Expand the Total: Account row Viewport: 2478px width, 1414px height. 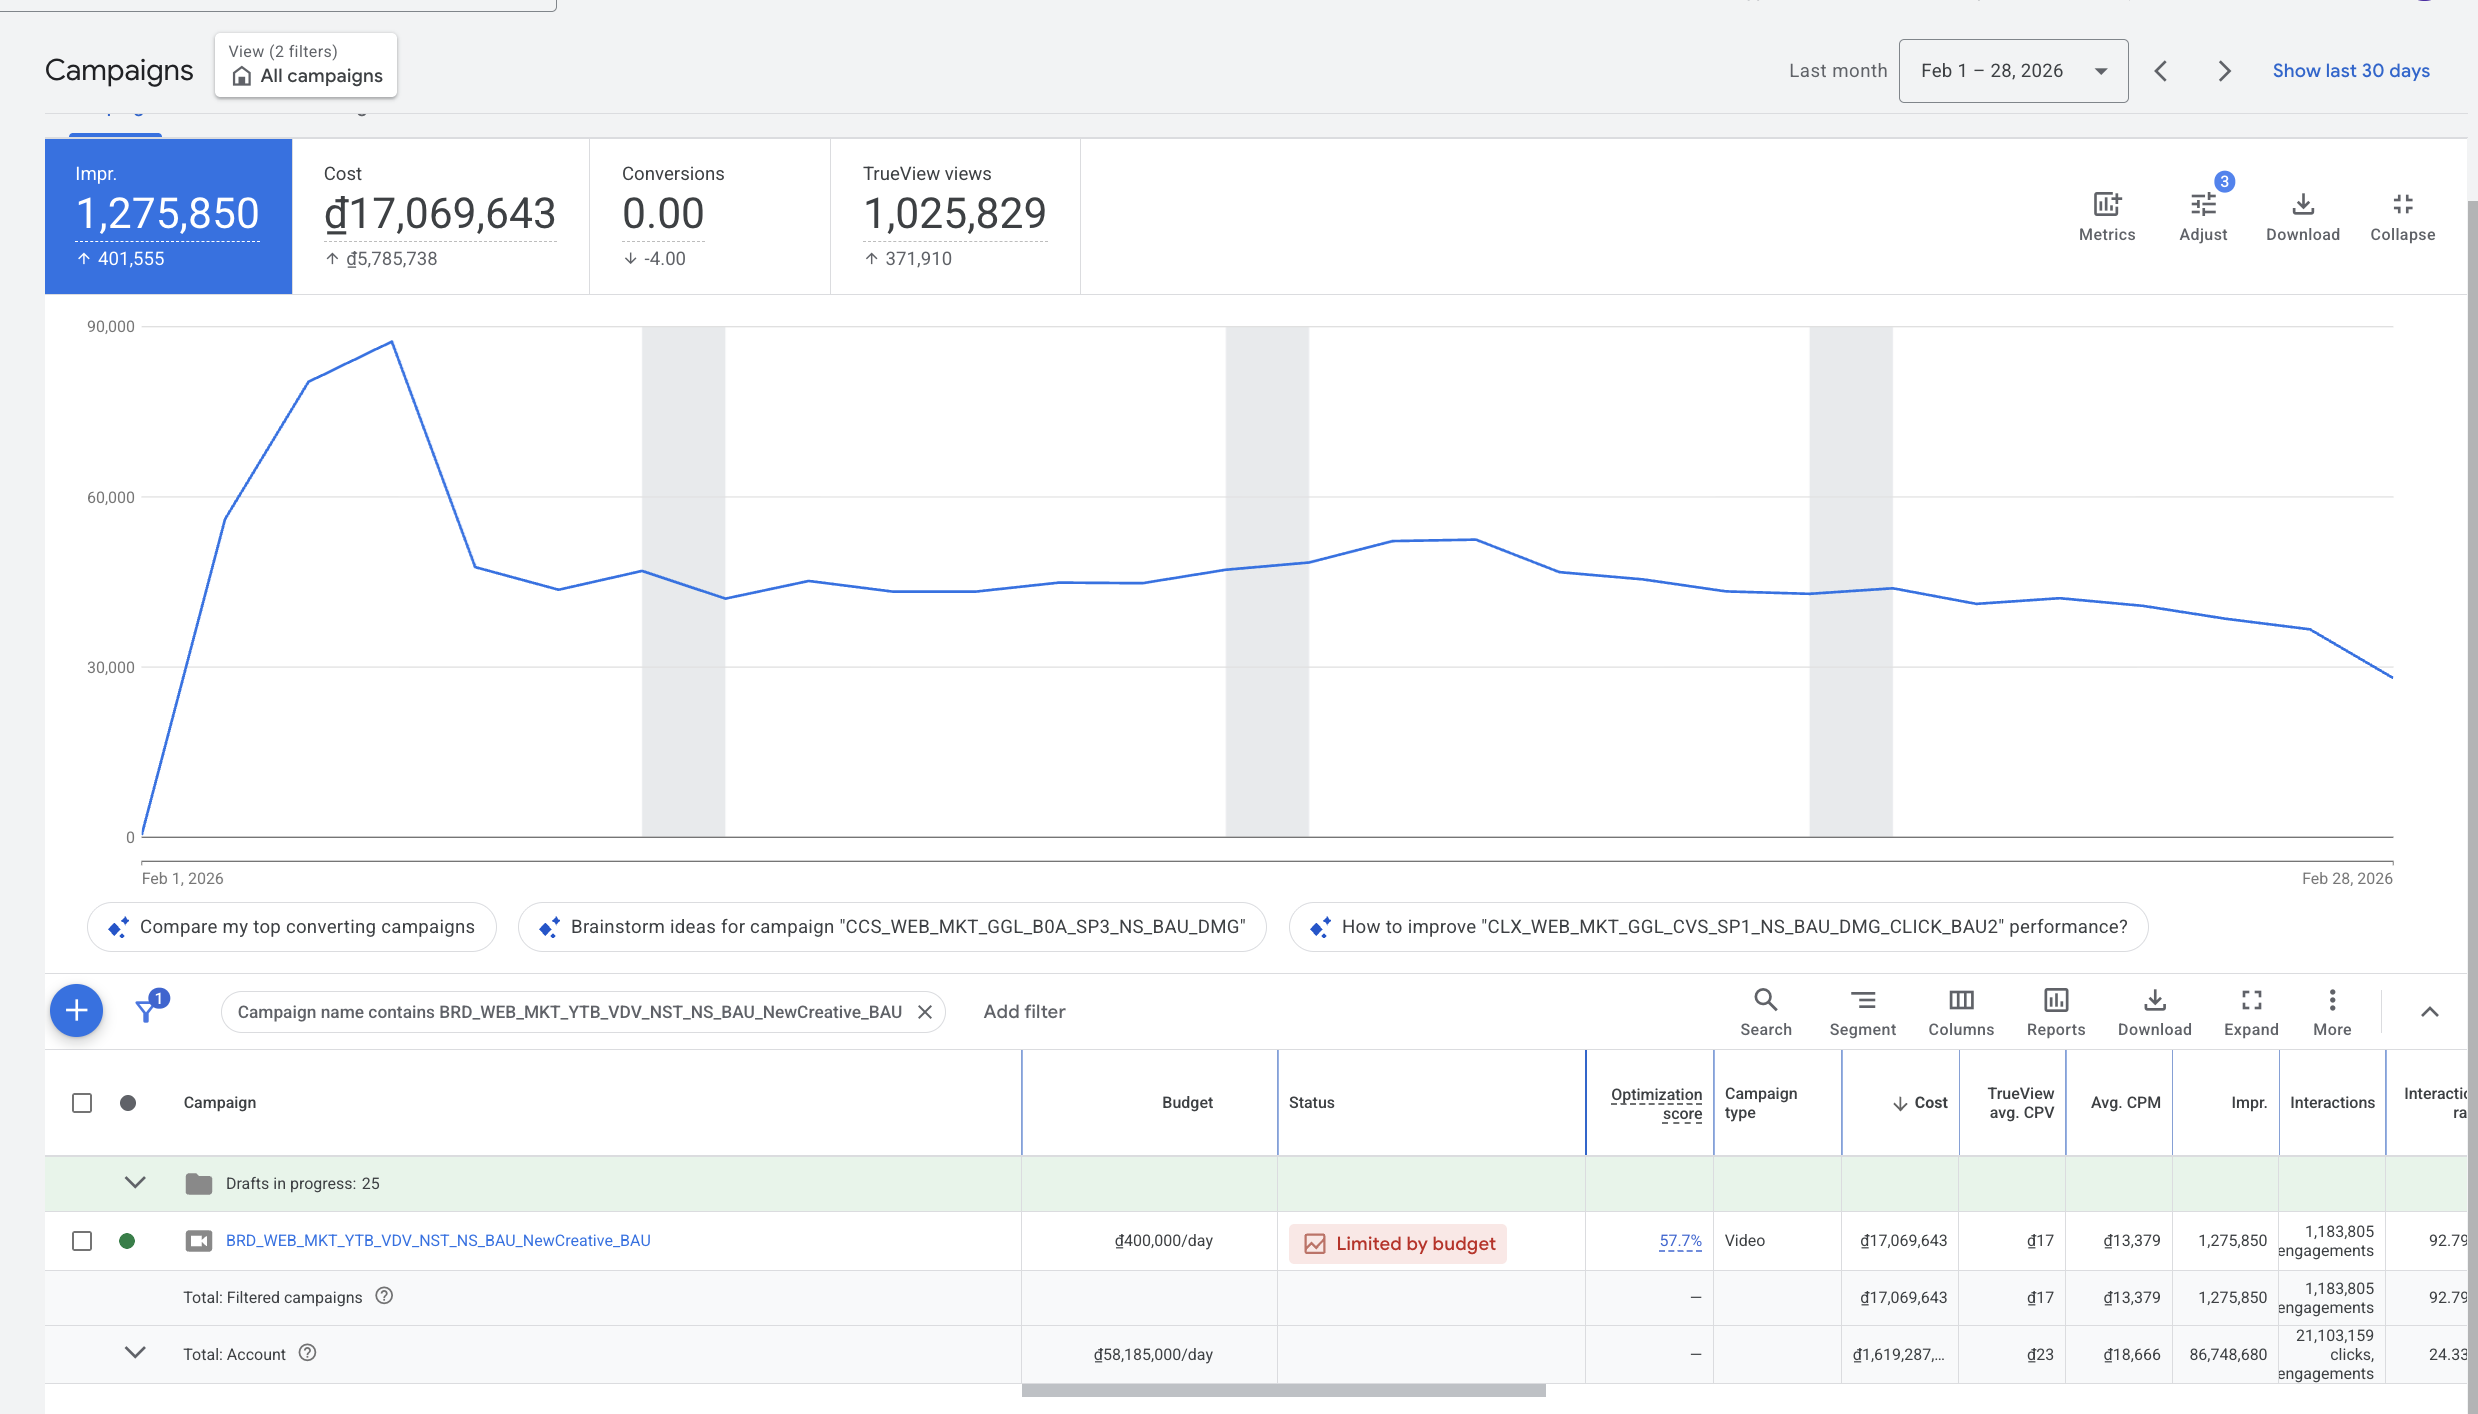coord(135,1353)
